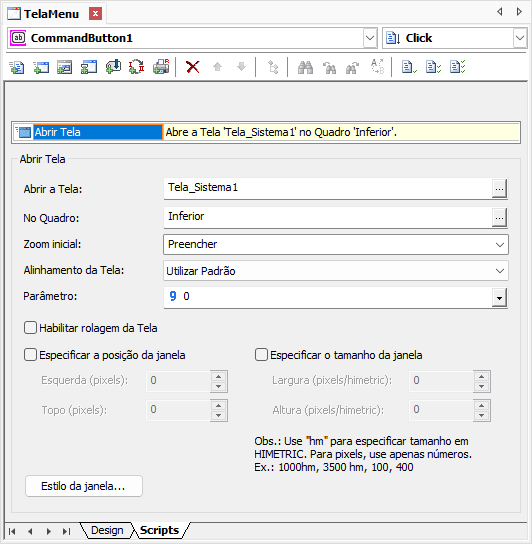Click the add Open Screen pick icon
Image resolution: width=532 pixels, height=544 pixels.
(41, 67)
